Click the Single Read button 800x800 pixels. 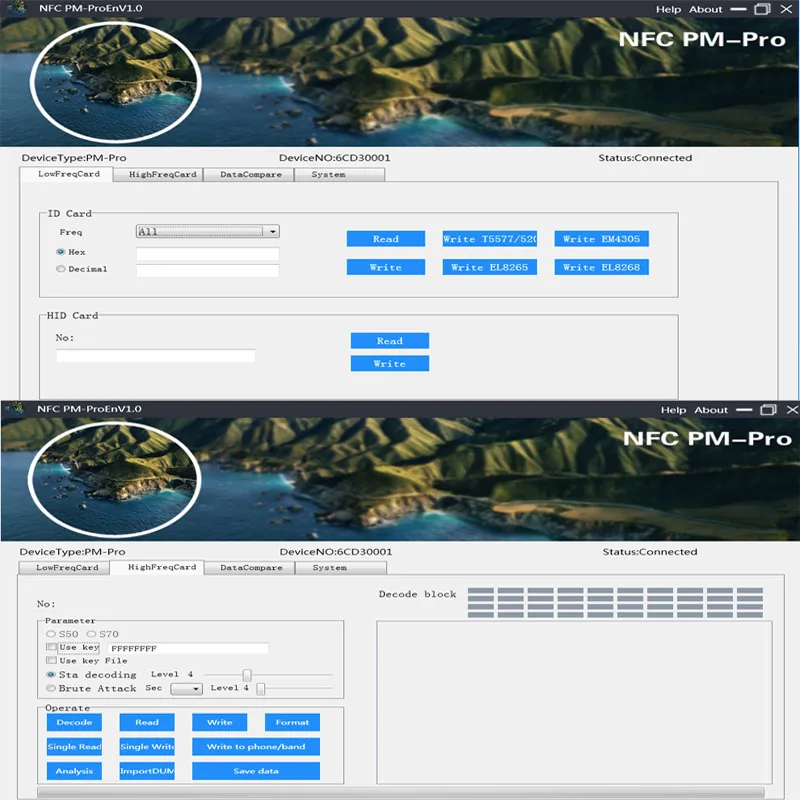[x=74, y=746]
